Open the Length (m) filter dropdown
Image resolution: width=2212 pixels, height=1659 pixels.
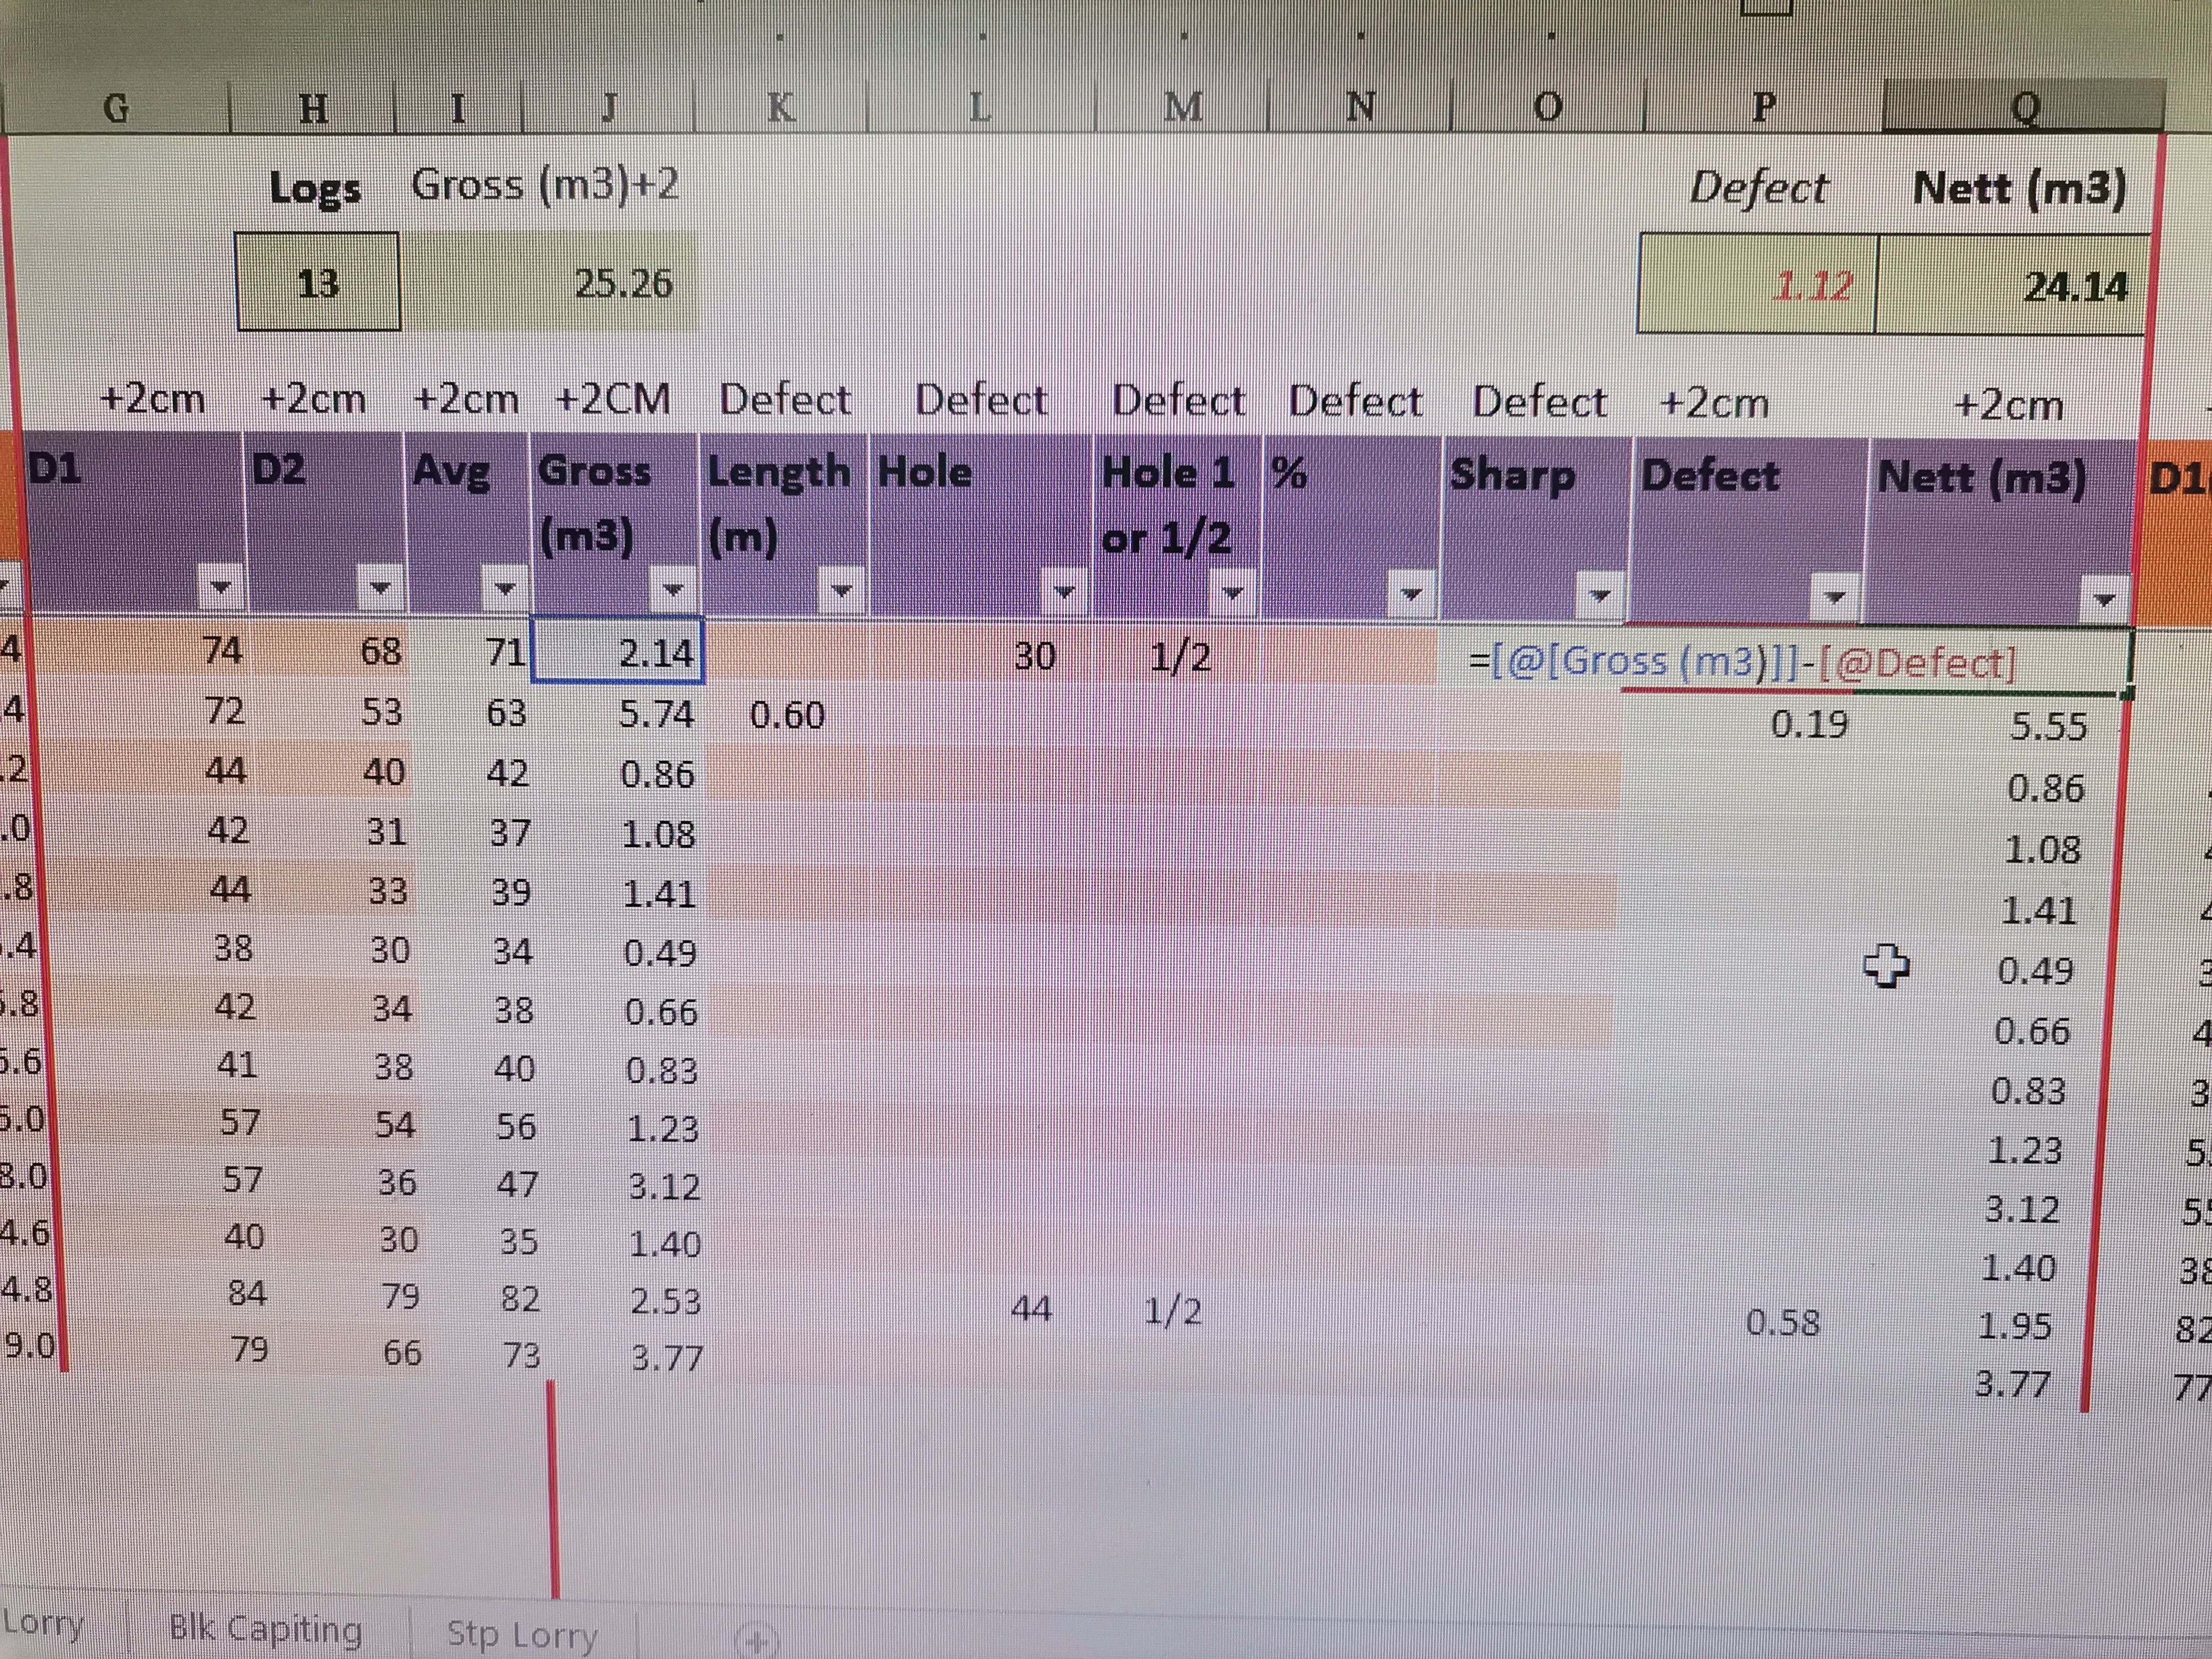(x=841, y=591)
